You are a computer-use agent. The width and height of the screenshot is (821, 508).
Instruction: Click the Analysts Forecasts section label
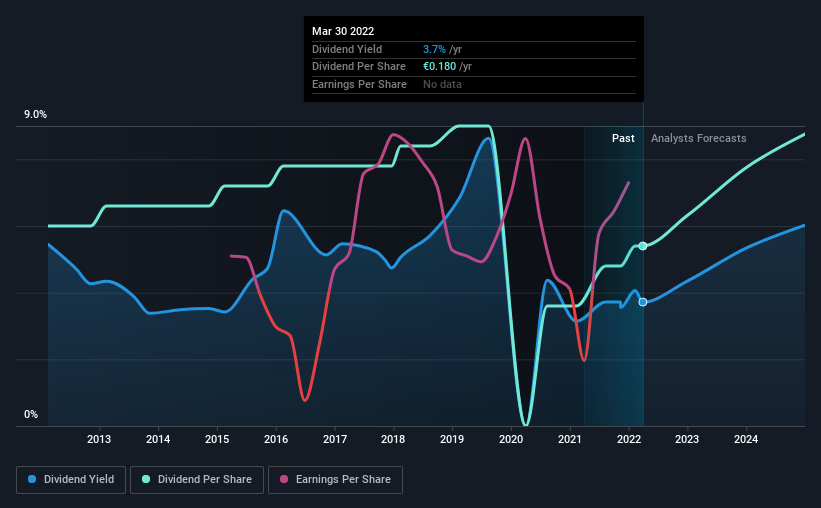(698, 138)
